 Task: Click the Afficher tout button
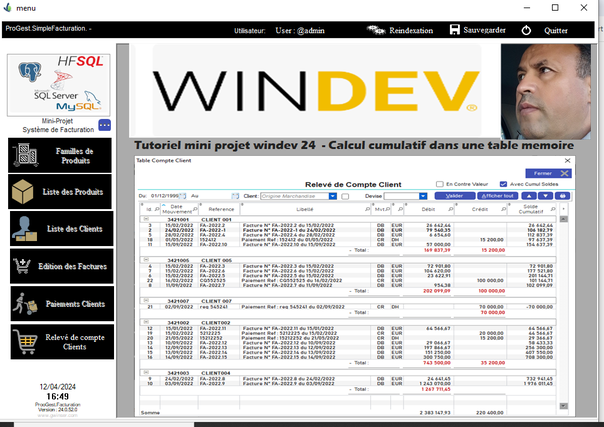[497, 196]
